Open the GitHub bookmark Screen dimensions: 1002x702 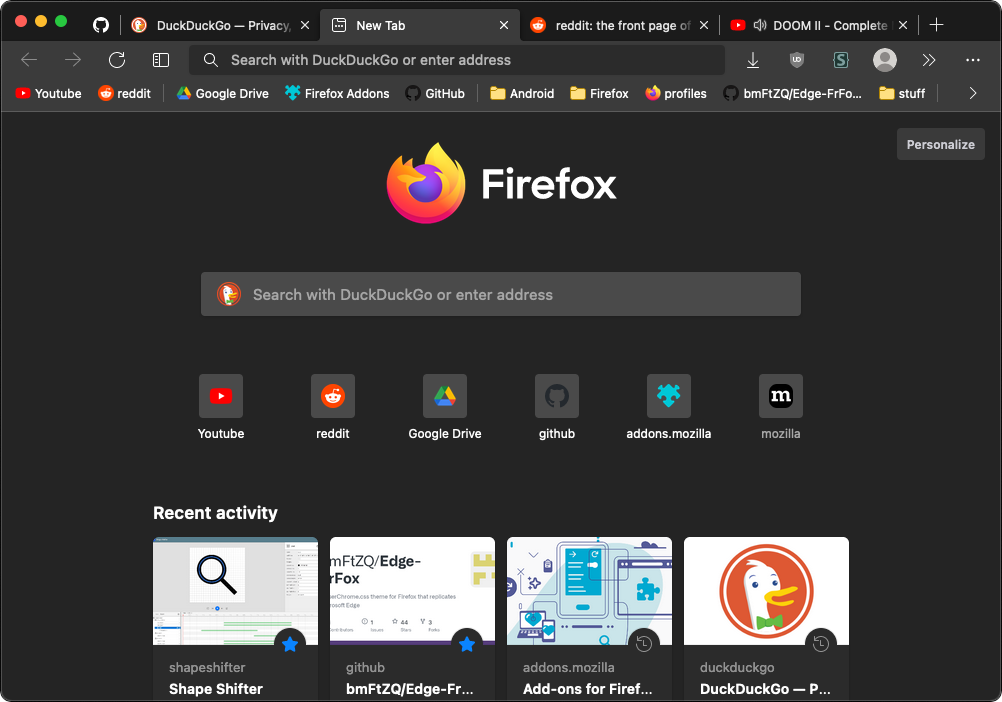[x=435, y=93]
